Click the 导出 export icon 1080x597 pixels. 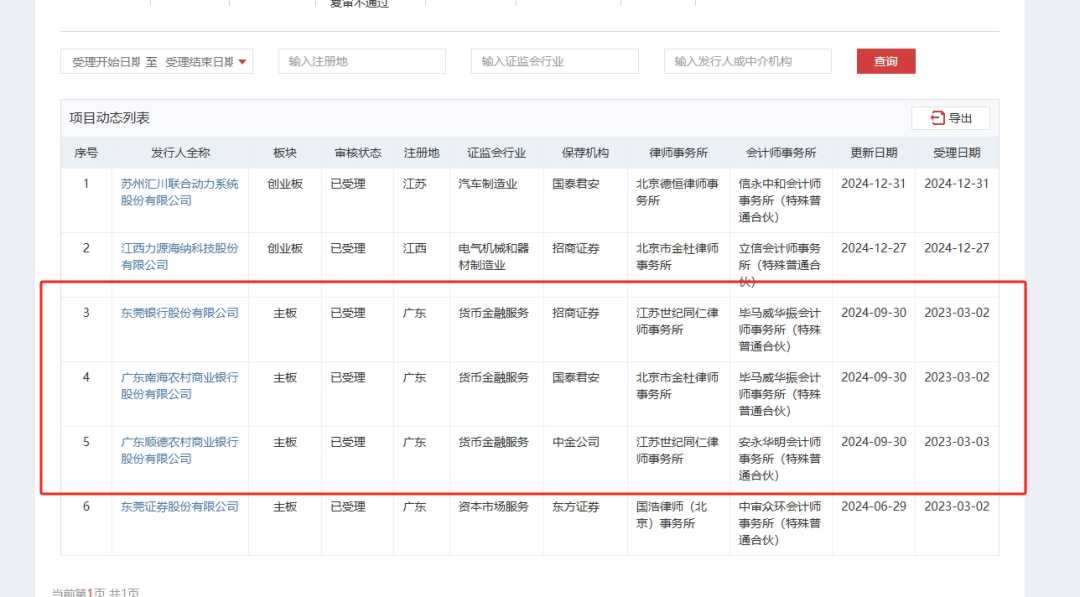coord(937,118)
